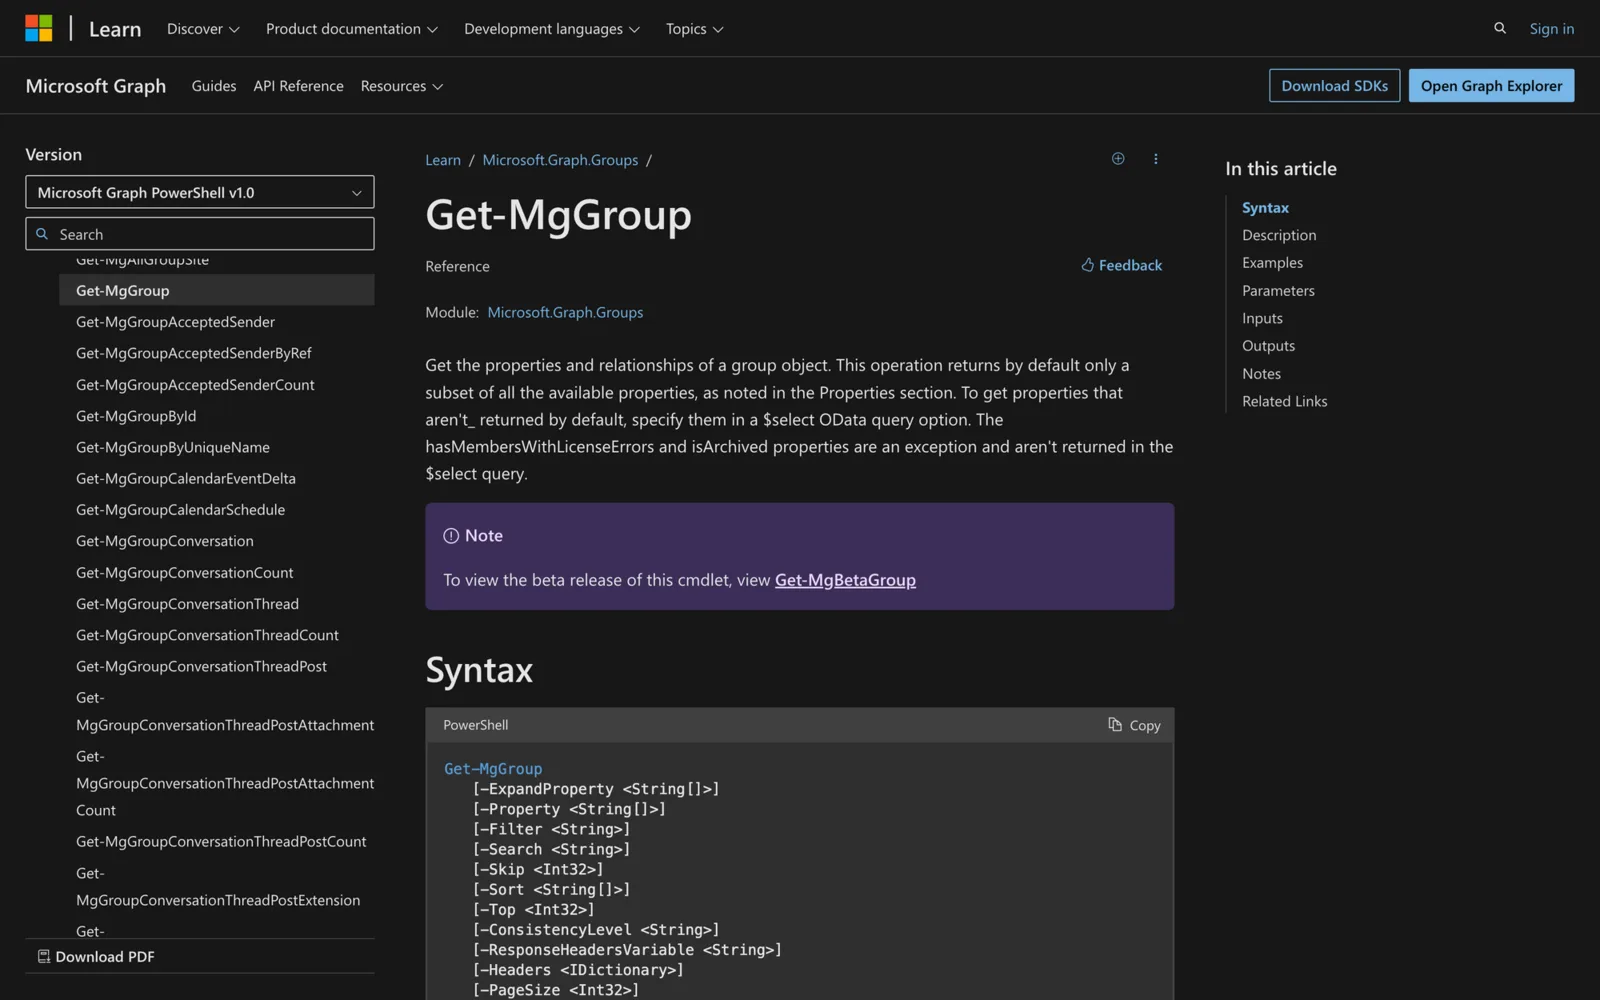Image resolution: width=1600 pixels, height=1000 pixels.
Task: Jump to Syntax in article nav
Action: coord(1265,208)
